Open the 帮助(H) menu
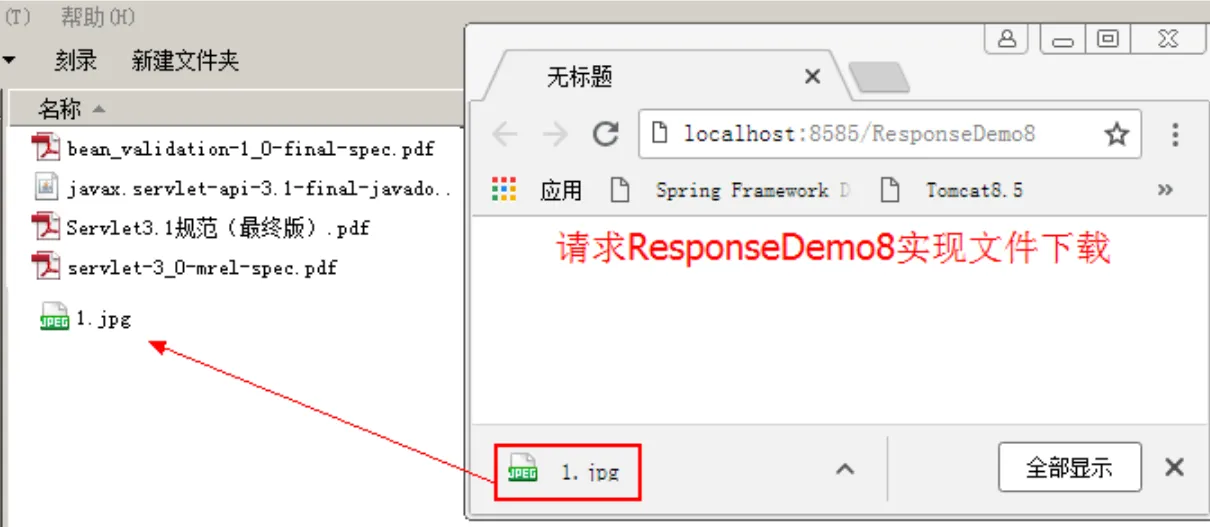Viewport: 1210px width, 527px height. 97,17
